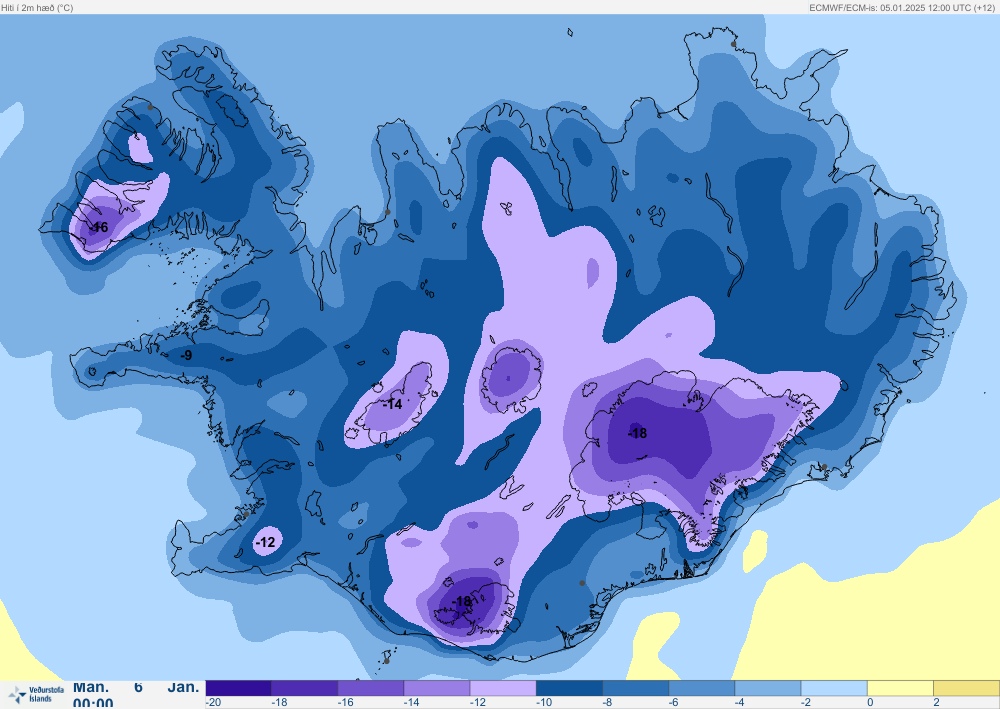Pick the legend swatch between -16 and -14
1000x709 pixels.
point(371,688)
